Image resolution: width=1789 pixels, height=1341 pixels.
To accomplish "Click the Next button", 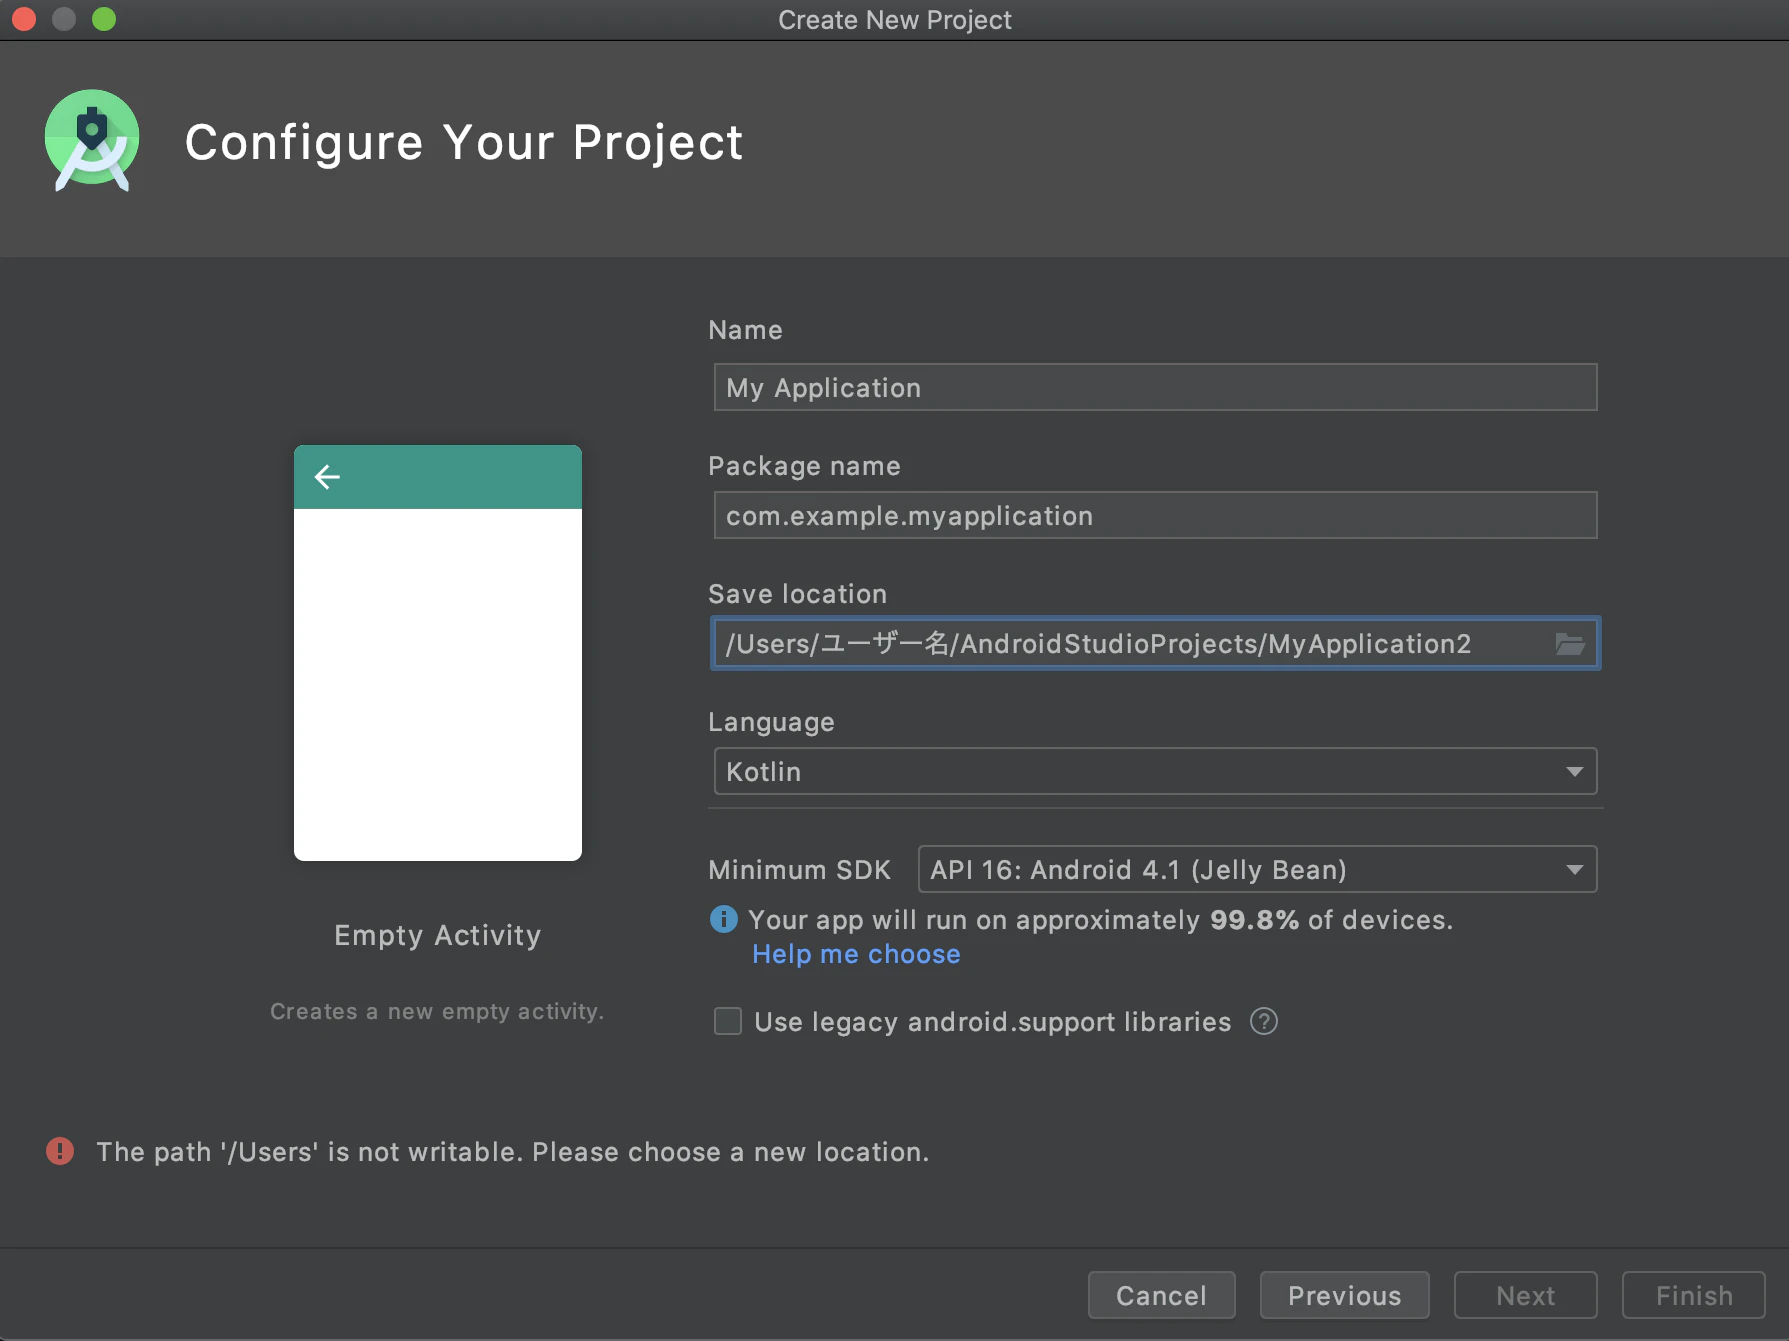I will pos(1525,1295).
